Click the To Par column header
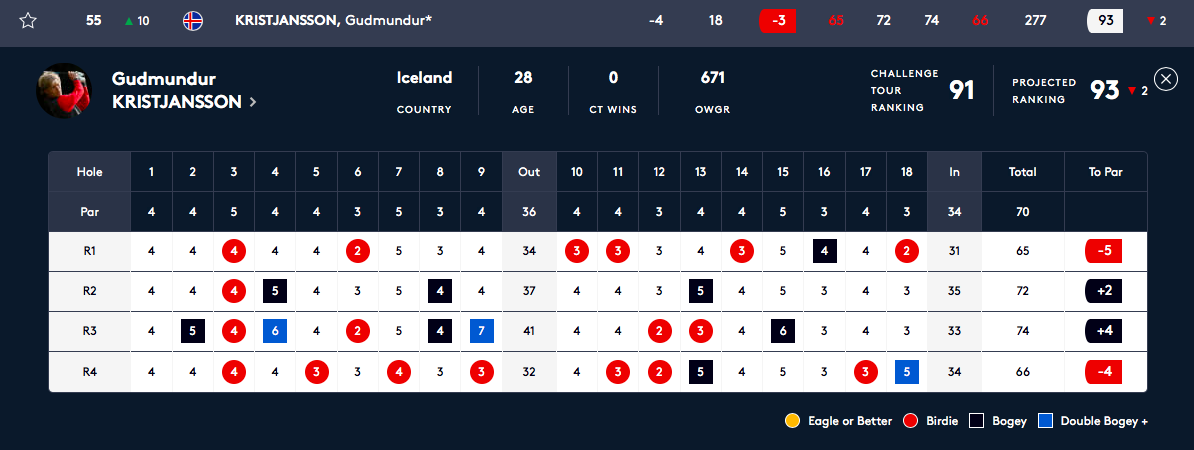 tap(1106, 172)
